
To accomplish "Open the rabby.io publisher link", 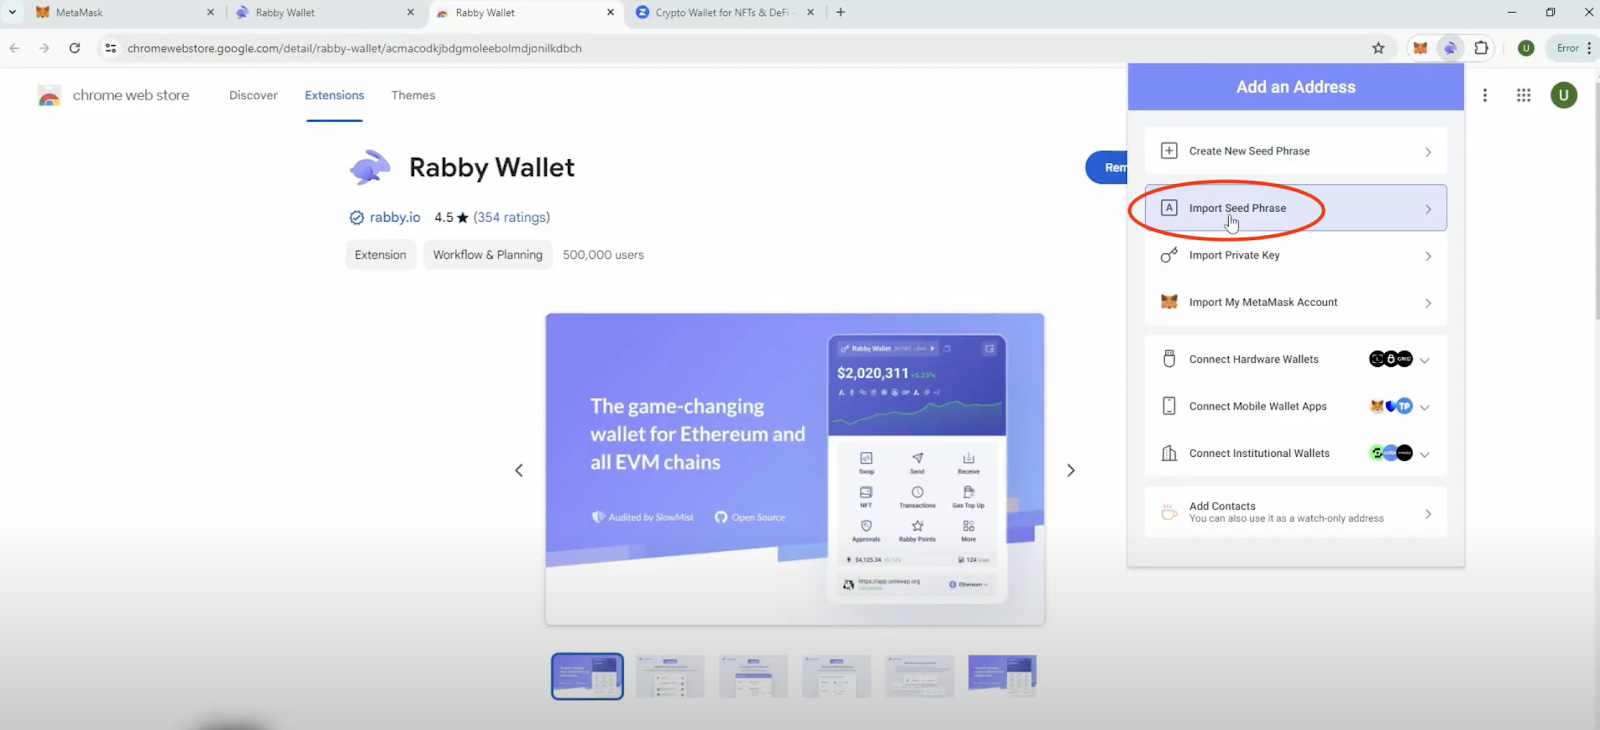I will 394,217.
